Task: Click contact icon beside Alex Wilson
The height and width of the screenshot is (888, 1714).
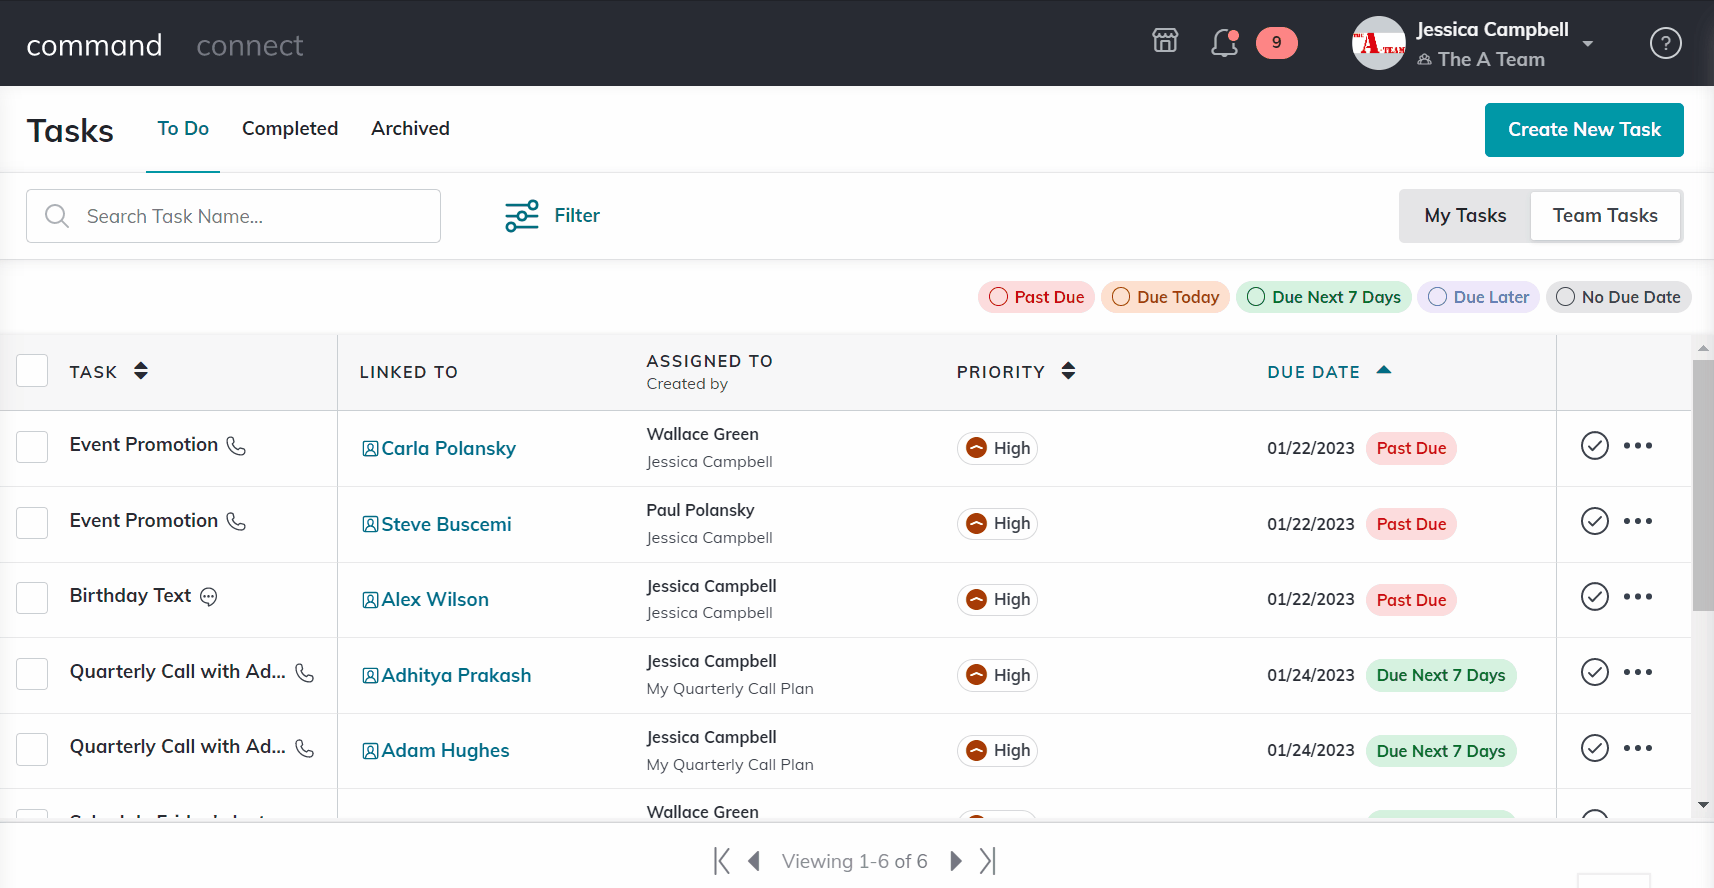Action: pos(370,600)
